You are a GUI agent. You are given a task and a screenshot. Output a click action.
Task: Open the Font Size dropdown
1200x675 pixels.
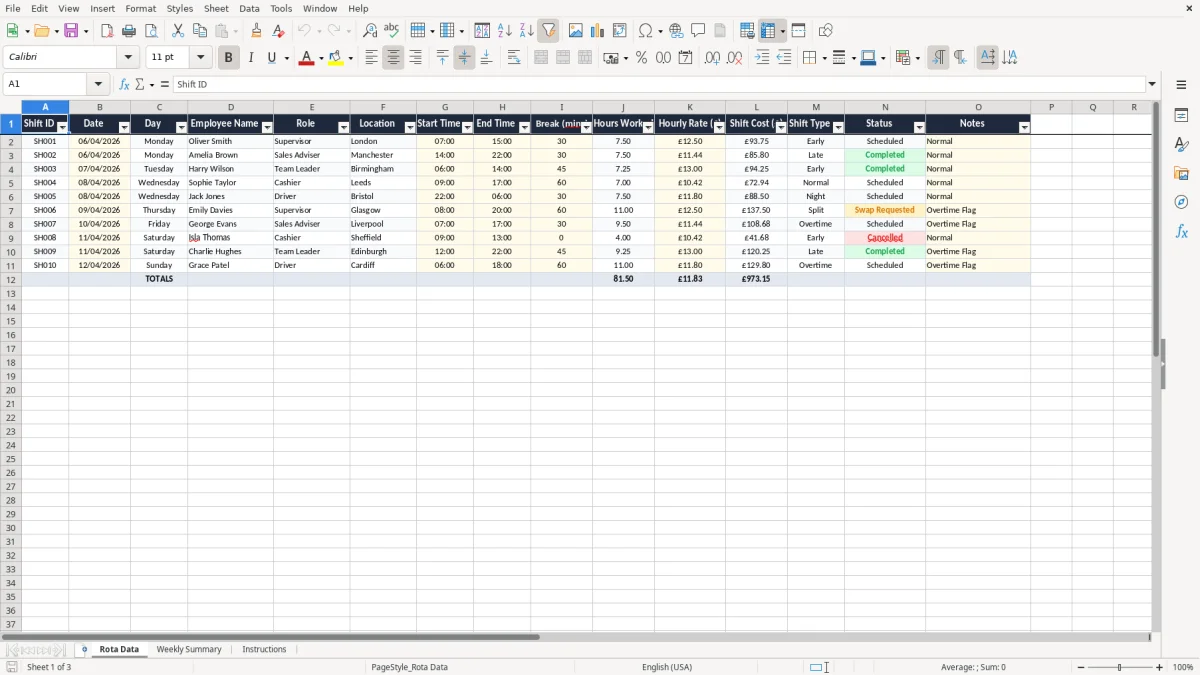(201, 58)
